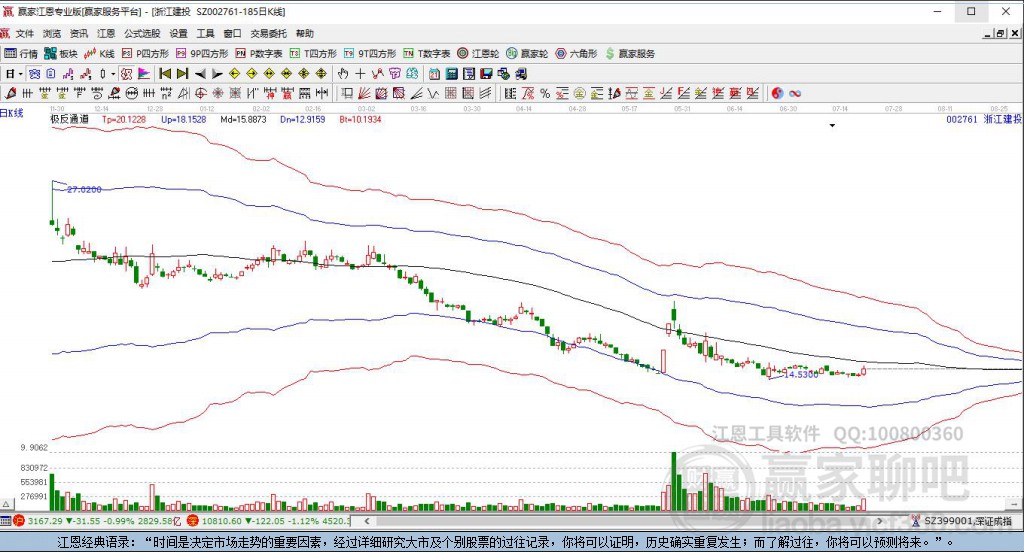The height and width of the screenshot is (552, 1024).
Task: Open the 江恩 menu
Action: [x=106, y=33]
